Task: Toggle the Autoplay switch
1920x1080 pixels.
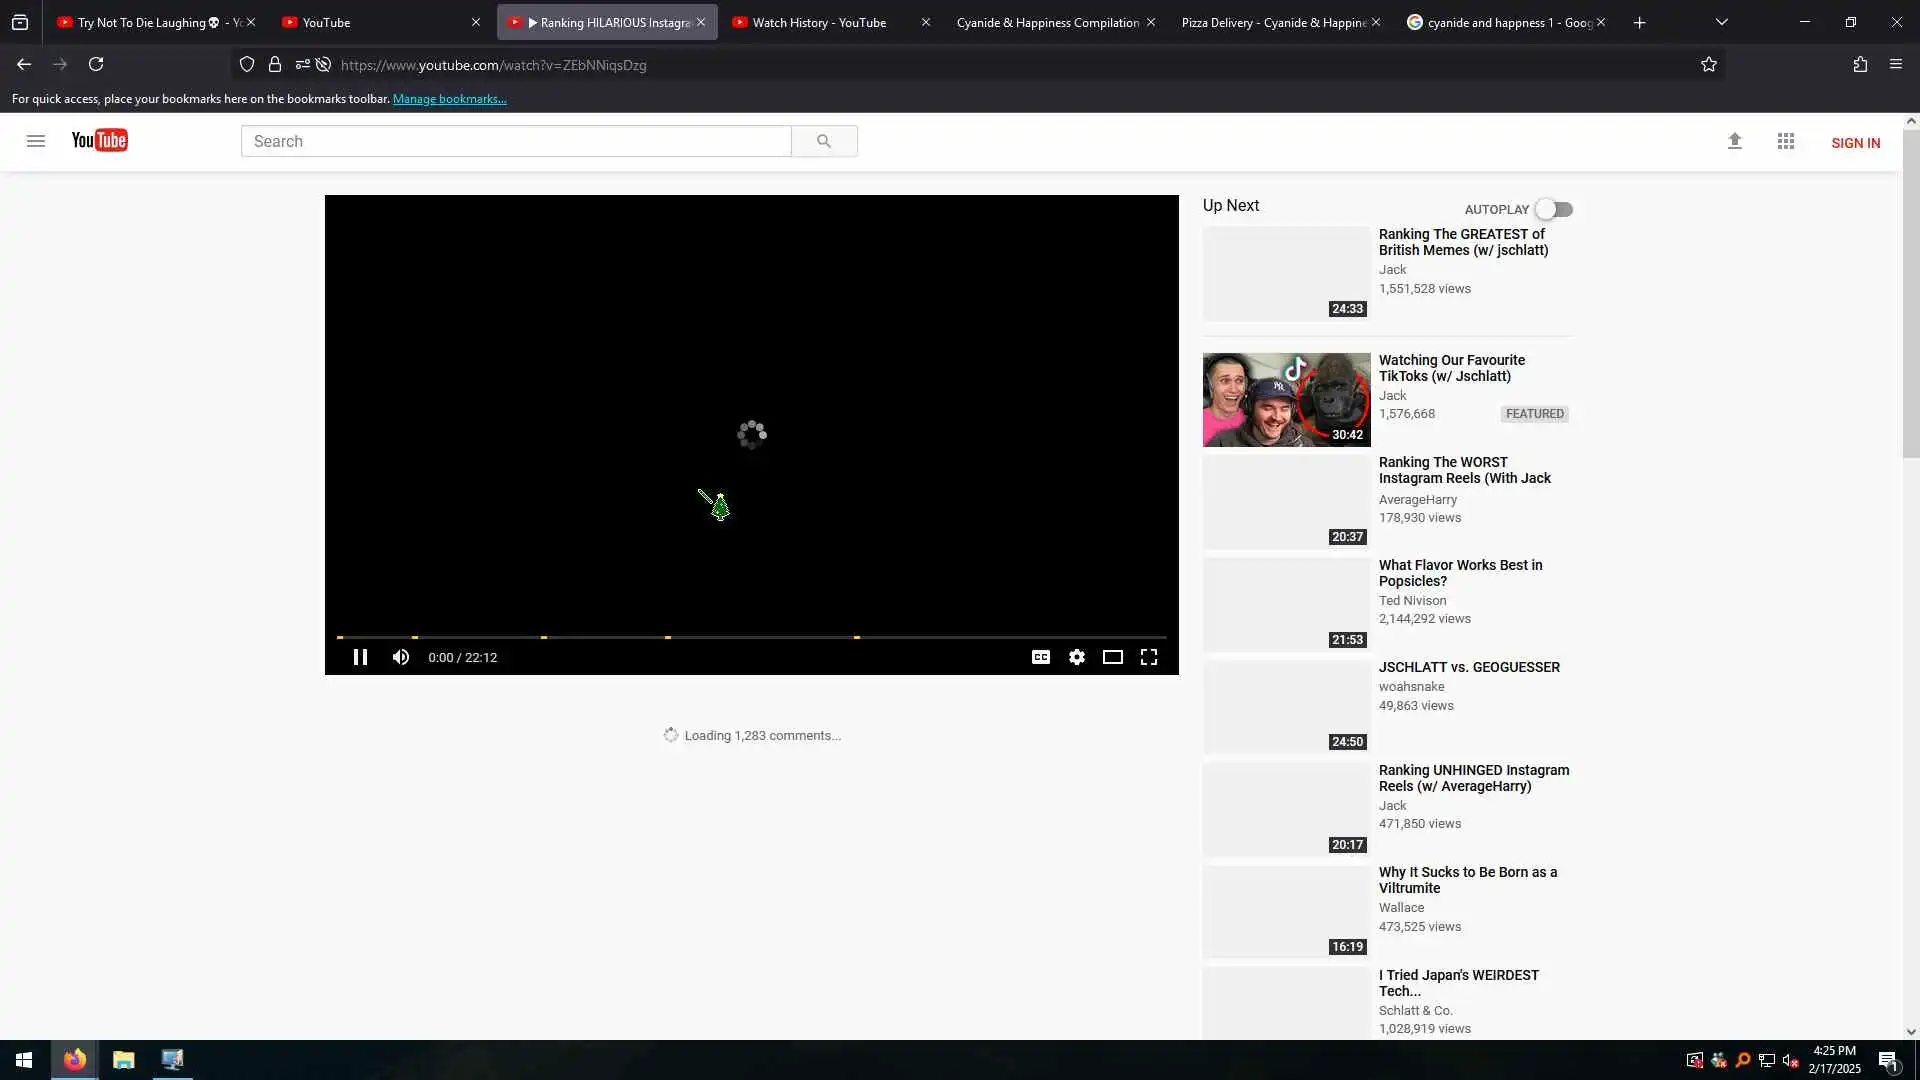Action: point(1554,209)
